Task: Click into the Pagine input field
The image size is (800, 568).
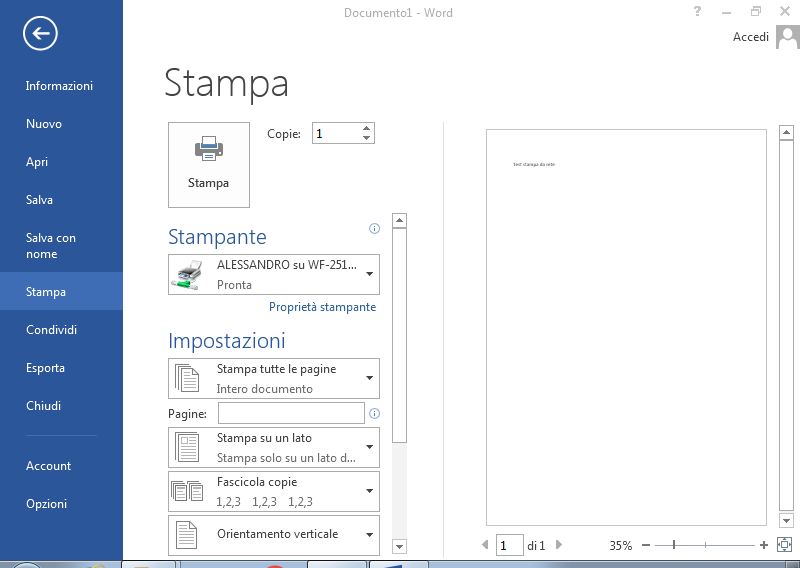Action: click(291, 413)
